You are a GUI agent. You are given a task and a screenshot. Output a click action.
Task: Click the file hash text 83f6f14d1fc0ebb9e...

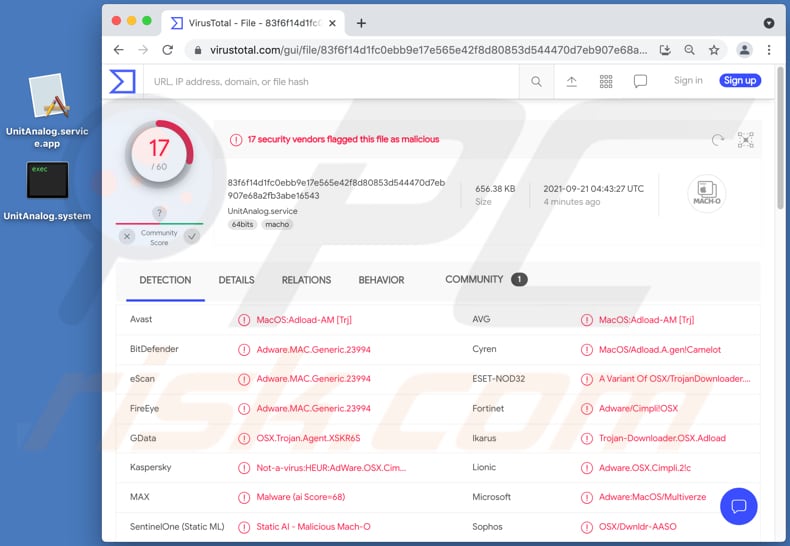(x=336, y=189)
